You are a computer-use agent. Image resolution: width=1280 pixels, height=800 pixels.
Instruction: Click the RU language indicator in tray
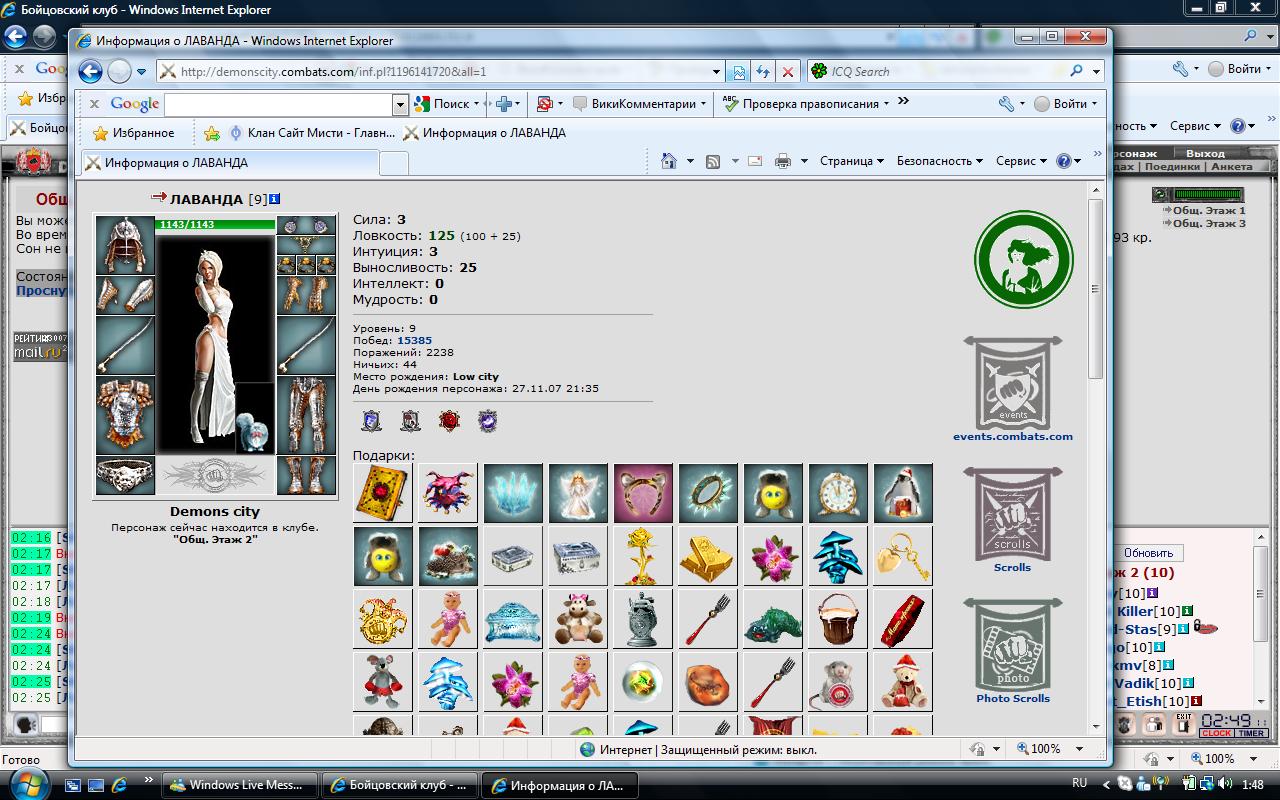point(1080,784)
